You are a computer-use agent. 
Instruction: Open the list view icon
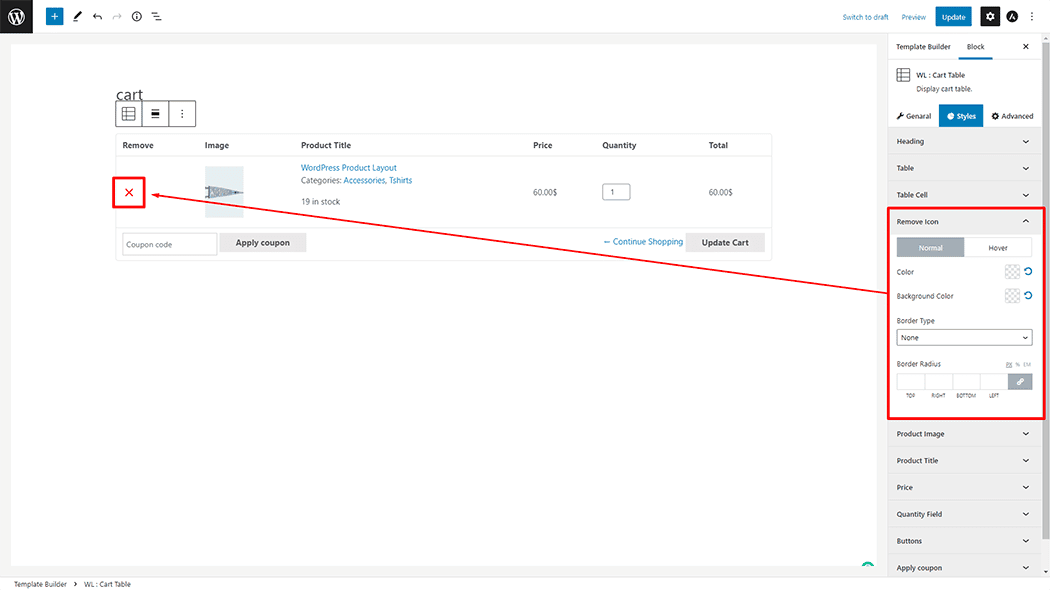pos(156,17)
